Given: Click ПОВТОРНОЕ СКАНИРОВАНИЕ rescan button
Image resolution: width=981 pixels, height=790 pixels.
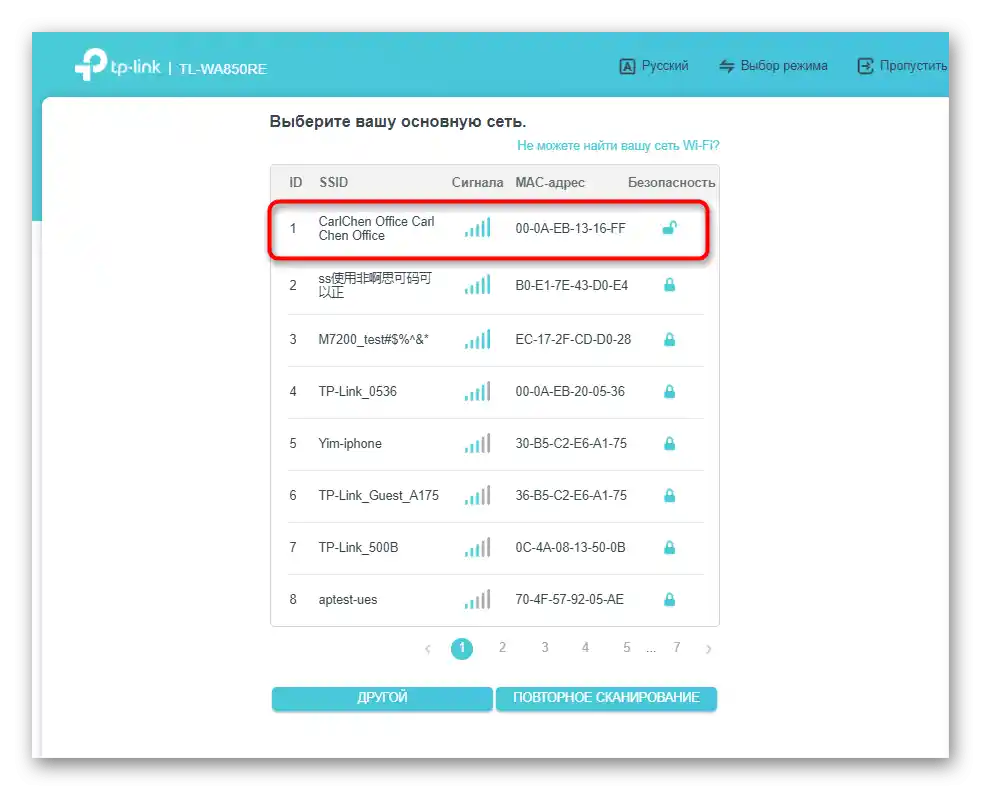Looking at the screenshot, I should (606, 698).
